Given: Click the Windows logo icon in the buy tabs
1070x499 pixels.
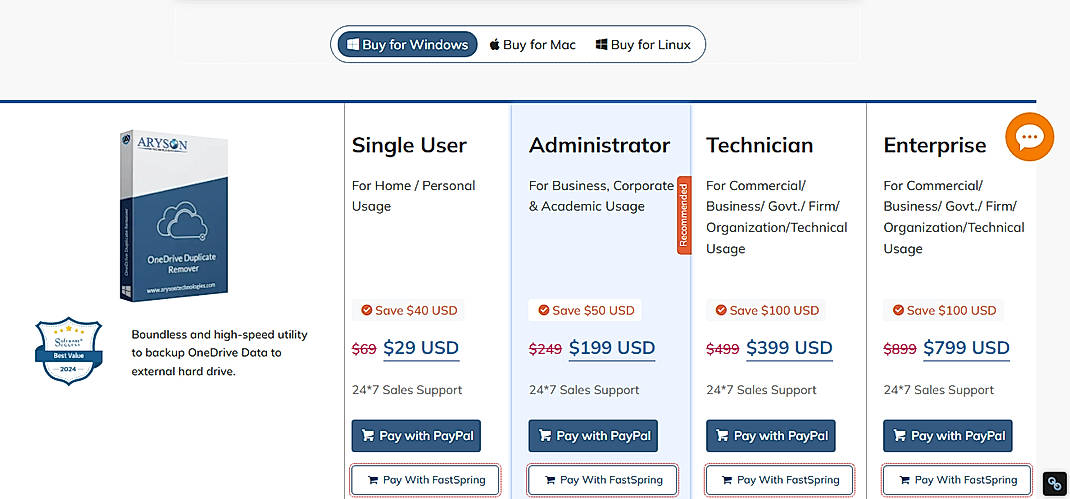Looking at the screenshot, I should [353, 44].
